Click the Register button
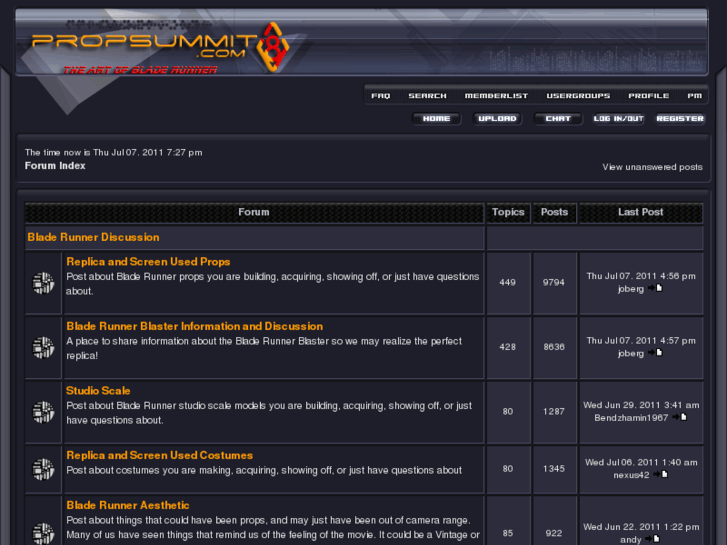727x545 pixels. [x=680, y=119]
